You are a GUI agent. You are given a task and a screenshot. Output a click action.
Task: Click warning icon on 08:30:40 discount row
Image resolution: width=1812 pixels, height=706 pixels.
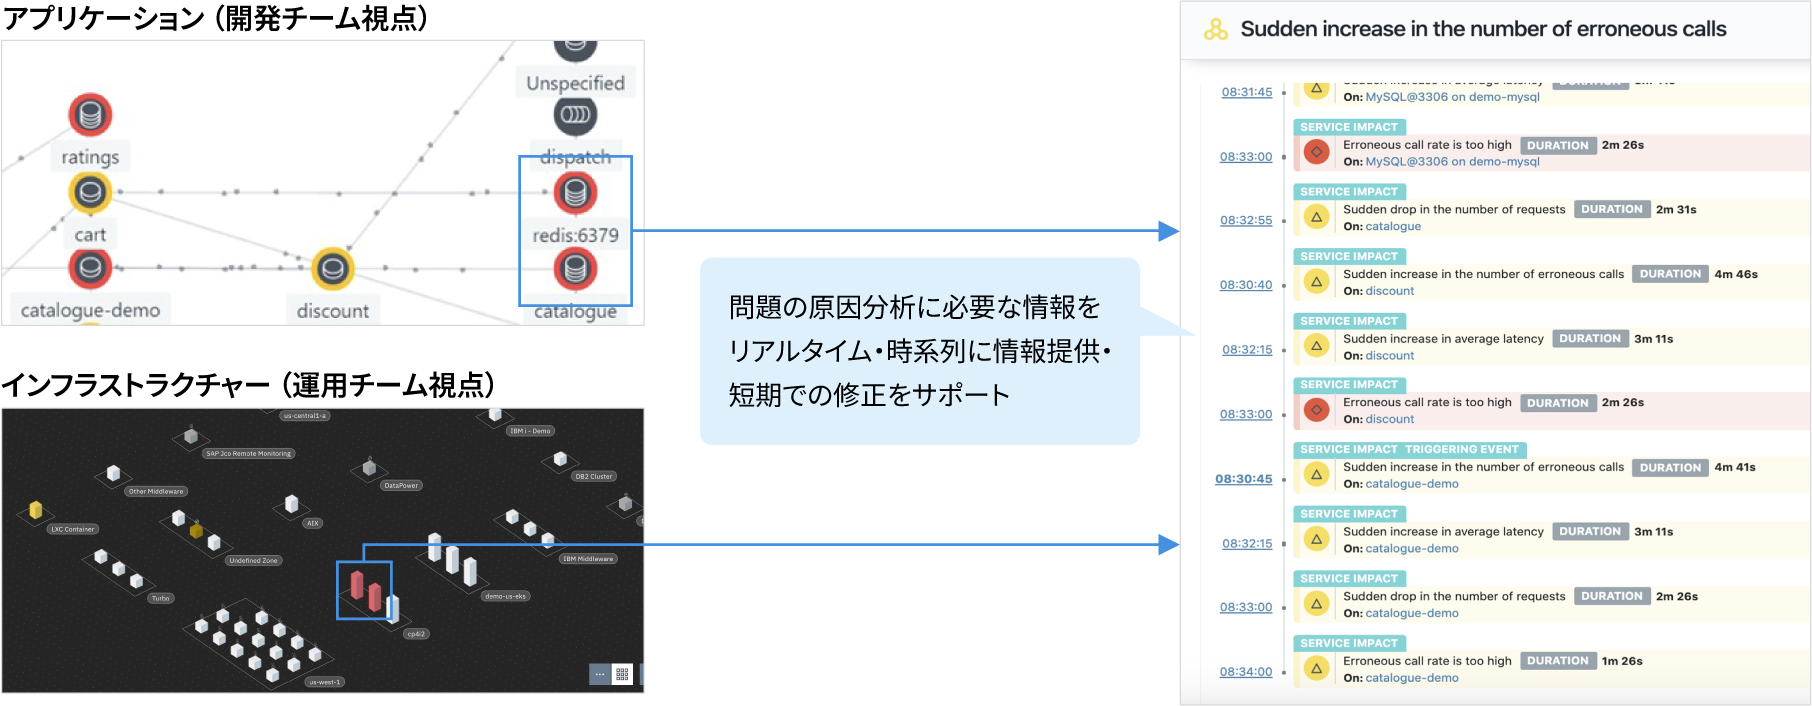click(x=1317, y=282)
